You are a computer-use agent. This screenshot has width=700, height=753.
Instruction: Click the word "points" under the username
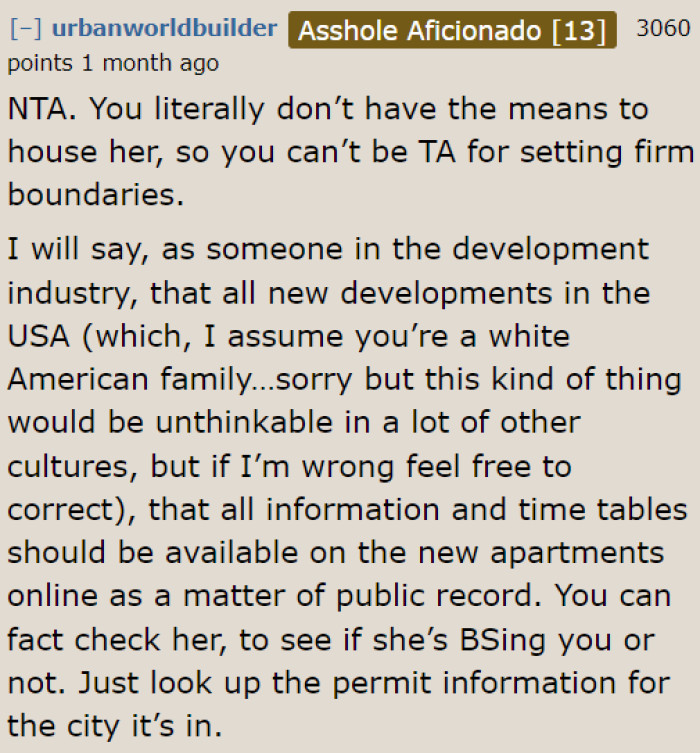[x=40, y=62]
